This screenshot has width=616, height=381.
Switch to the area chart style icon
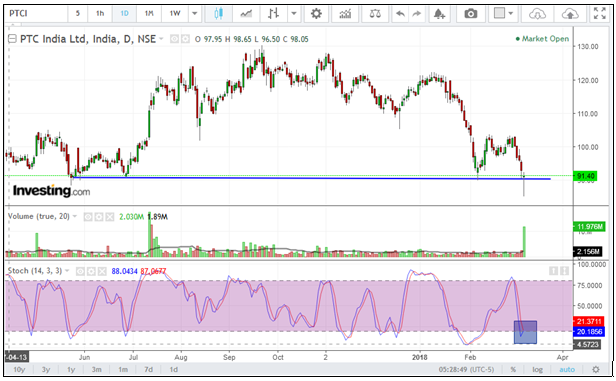coord(246,14)
